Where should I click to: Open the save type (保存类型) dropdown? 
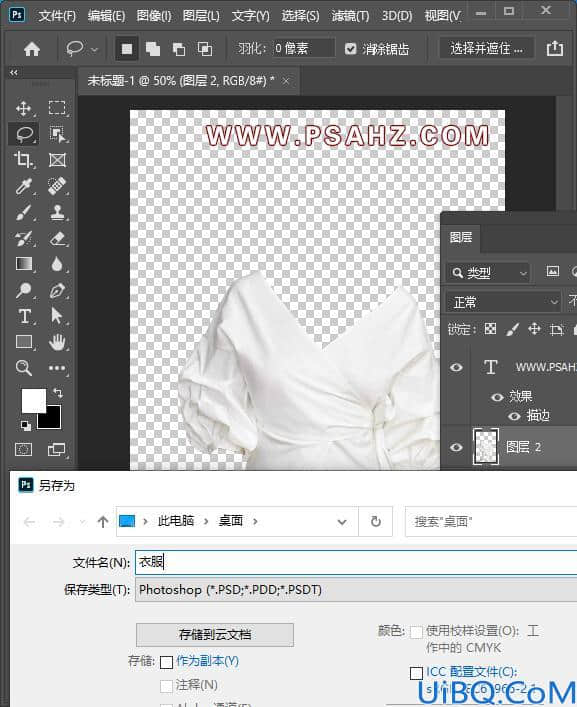(356, 590)
